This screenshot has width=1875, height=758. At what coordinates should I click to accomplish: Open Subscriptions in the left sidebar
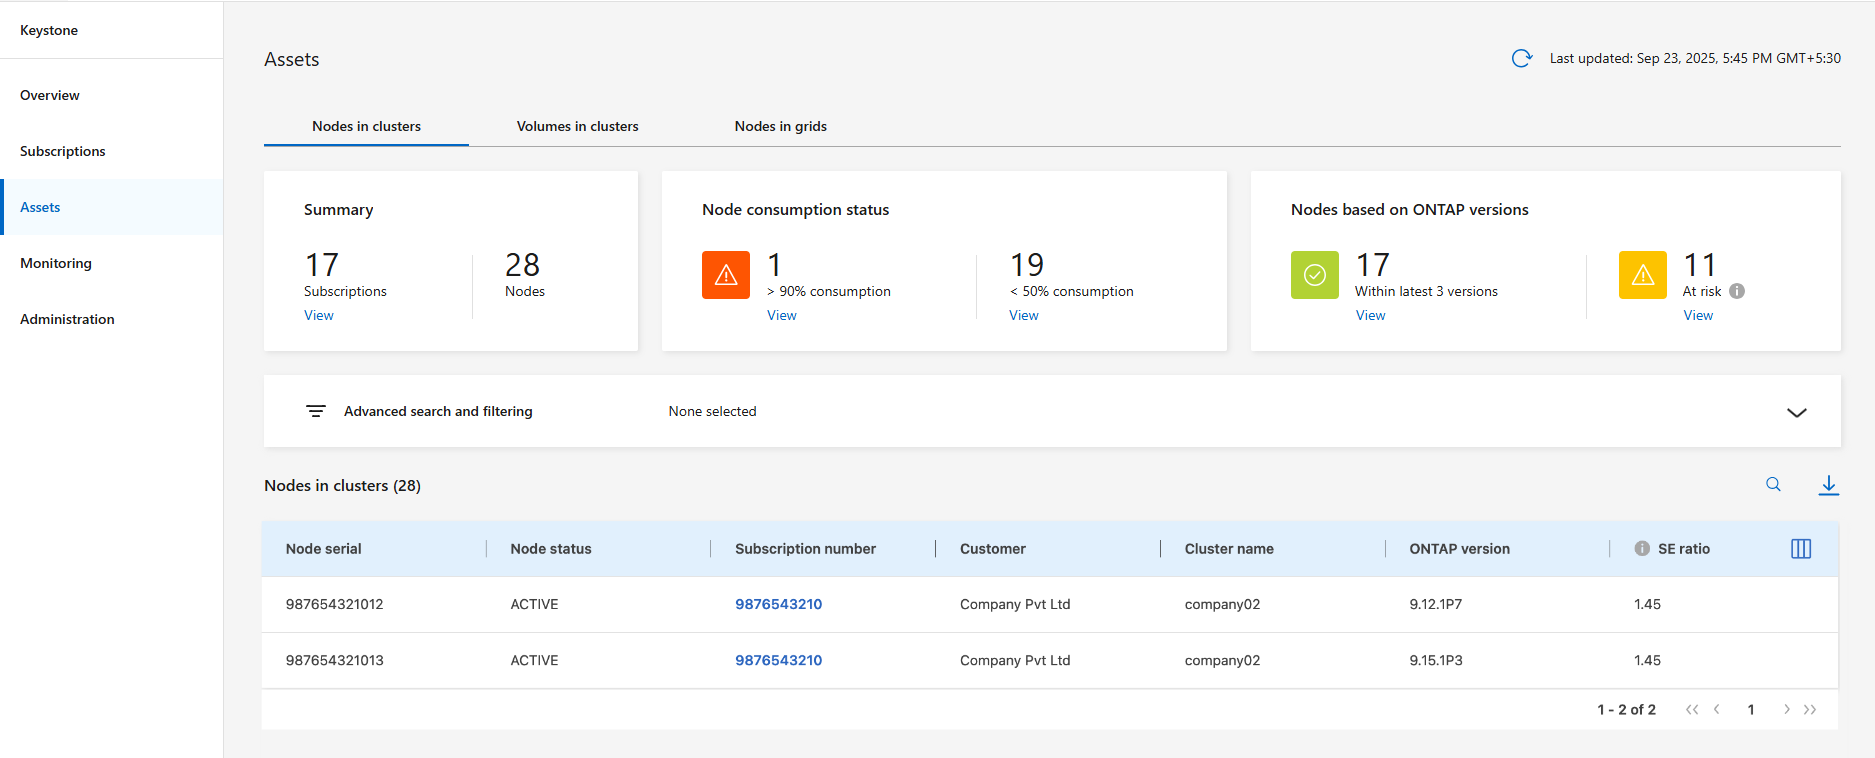(63, 151)
